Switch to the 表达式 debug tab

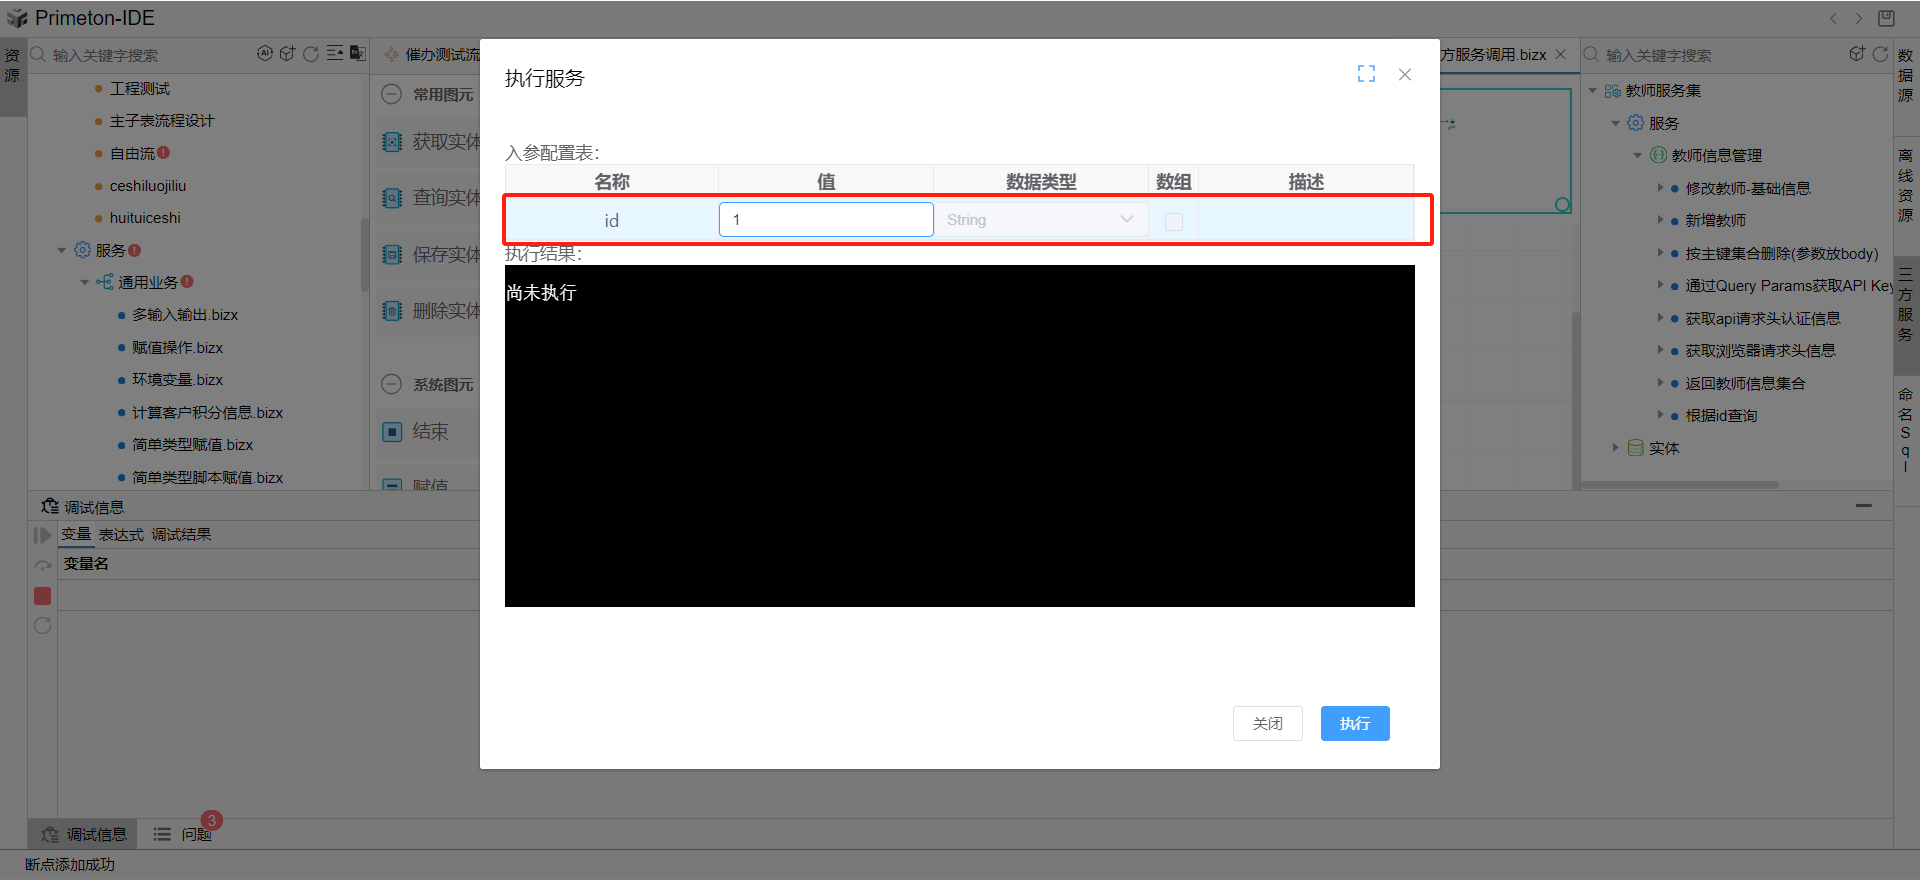coord(121,535)
